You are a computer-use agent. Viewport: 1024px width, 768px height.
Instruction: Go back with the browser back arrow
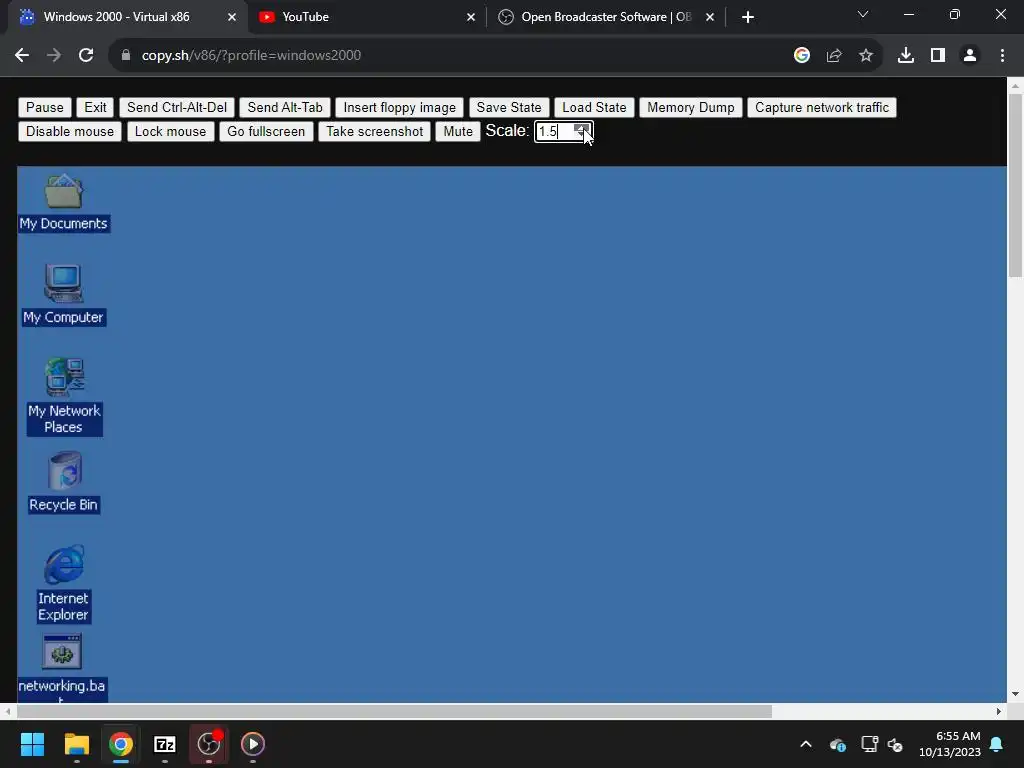[22, 56]
